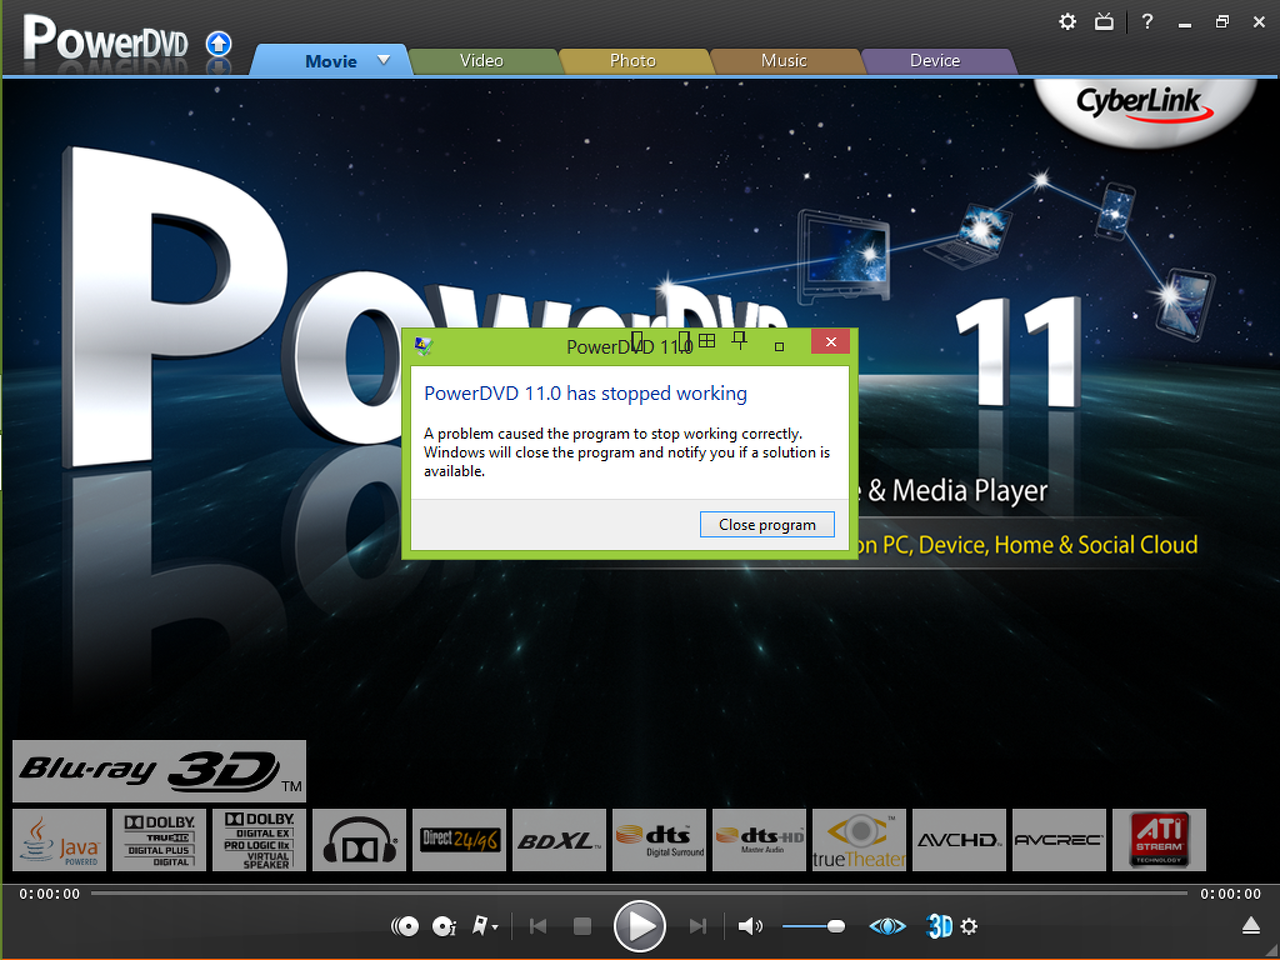Click the Java Powered logo
The image size is (1280, 960).
pos(59,840)
